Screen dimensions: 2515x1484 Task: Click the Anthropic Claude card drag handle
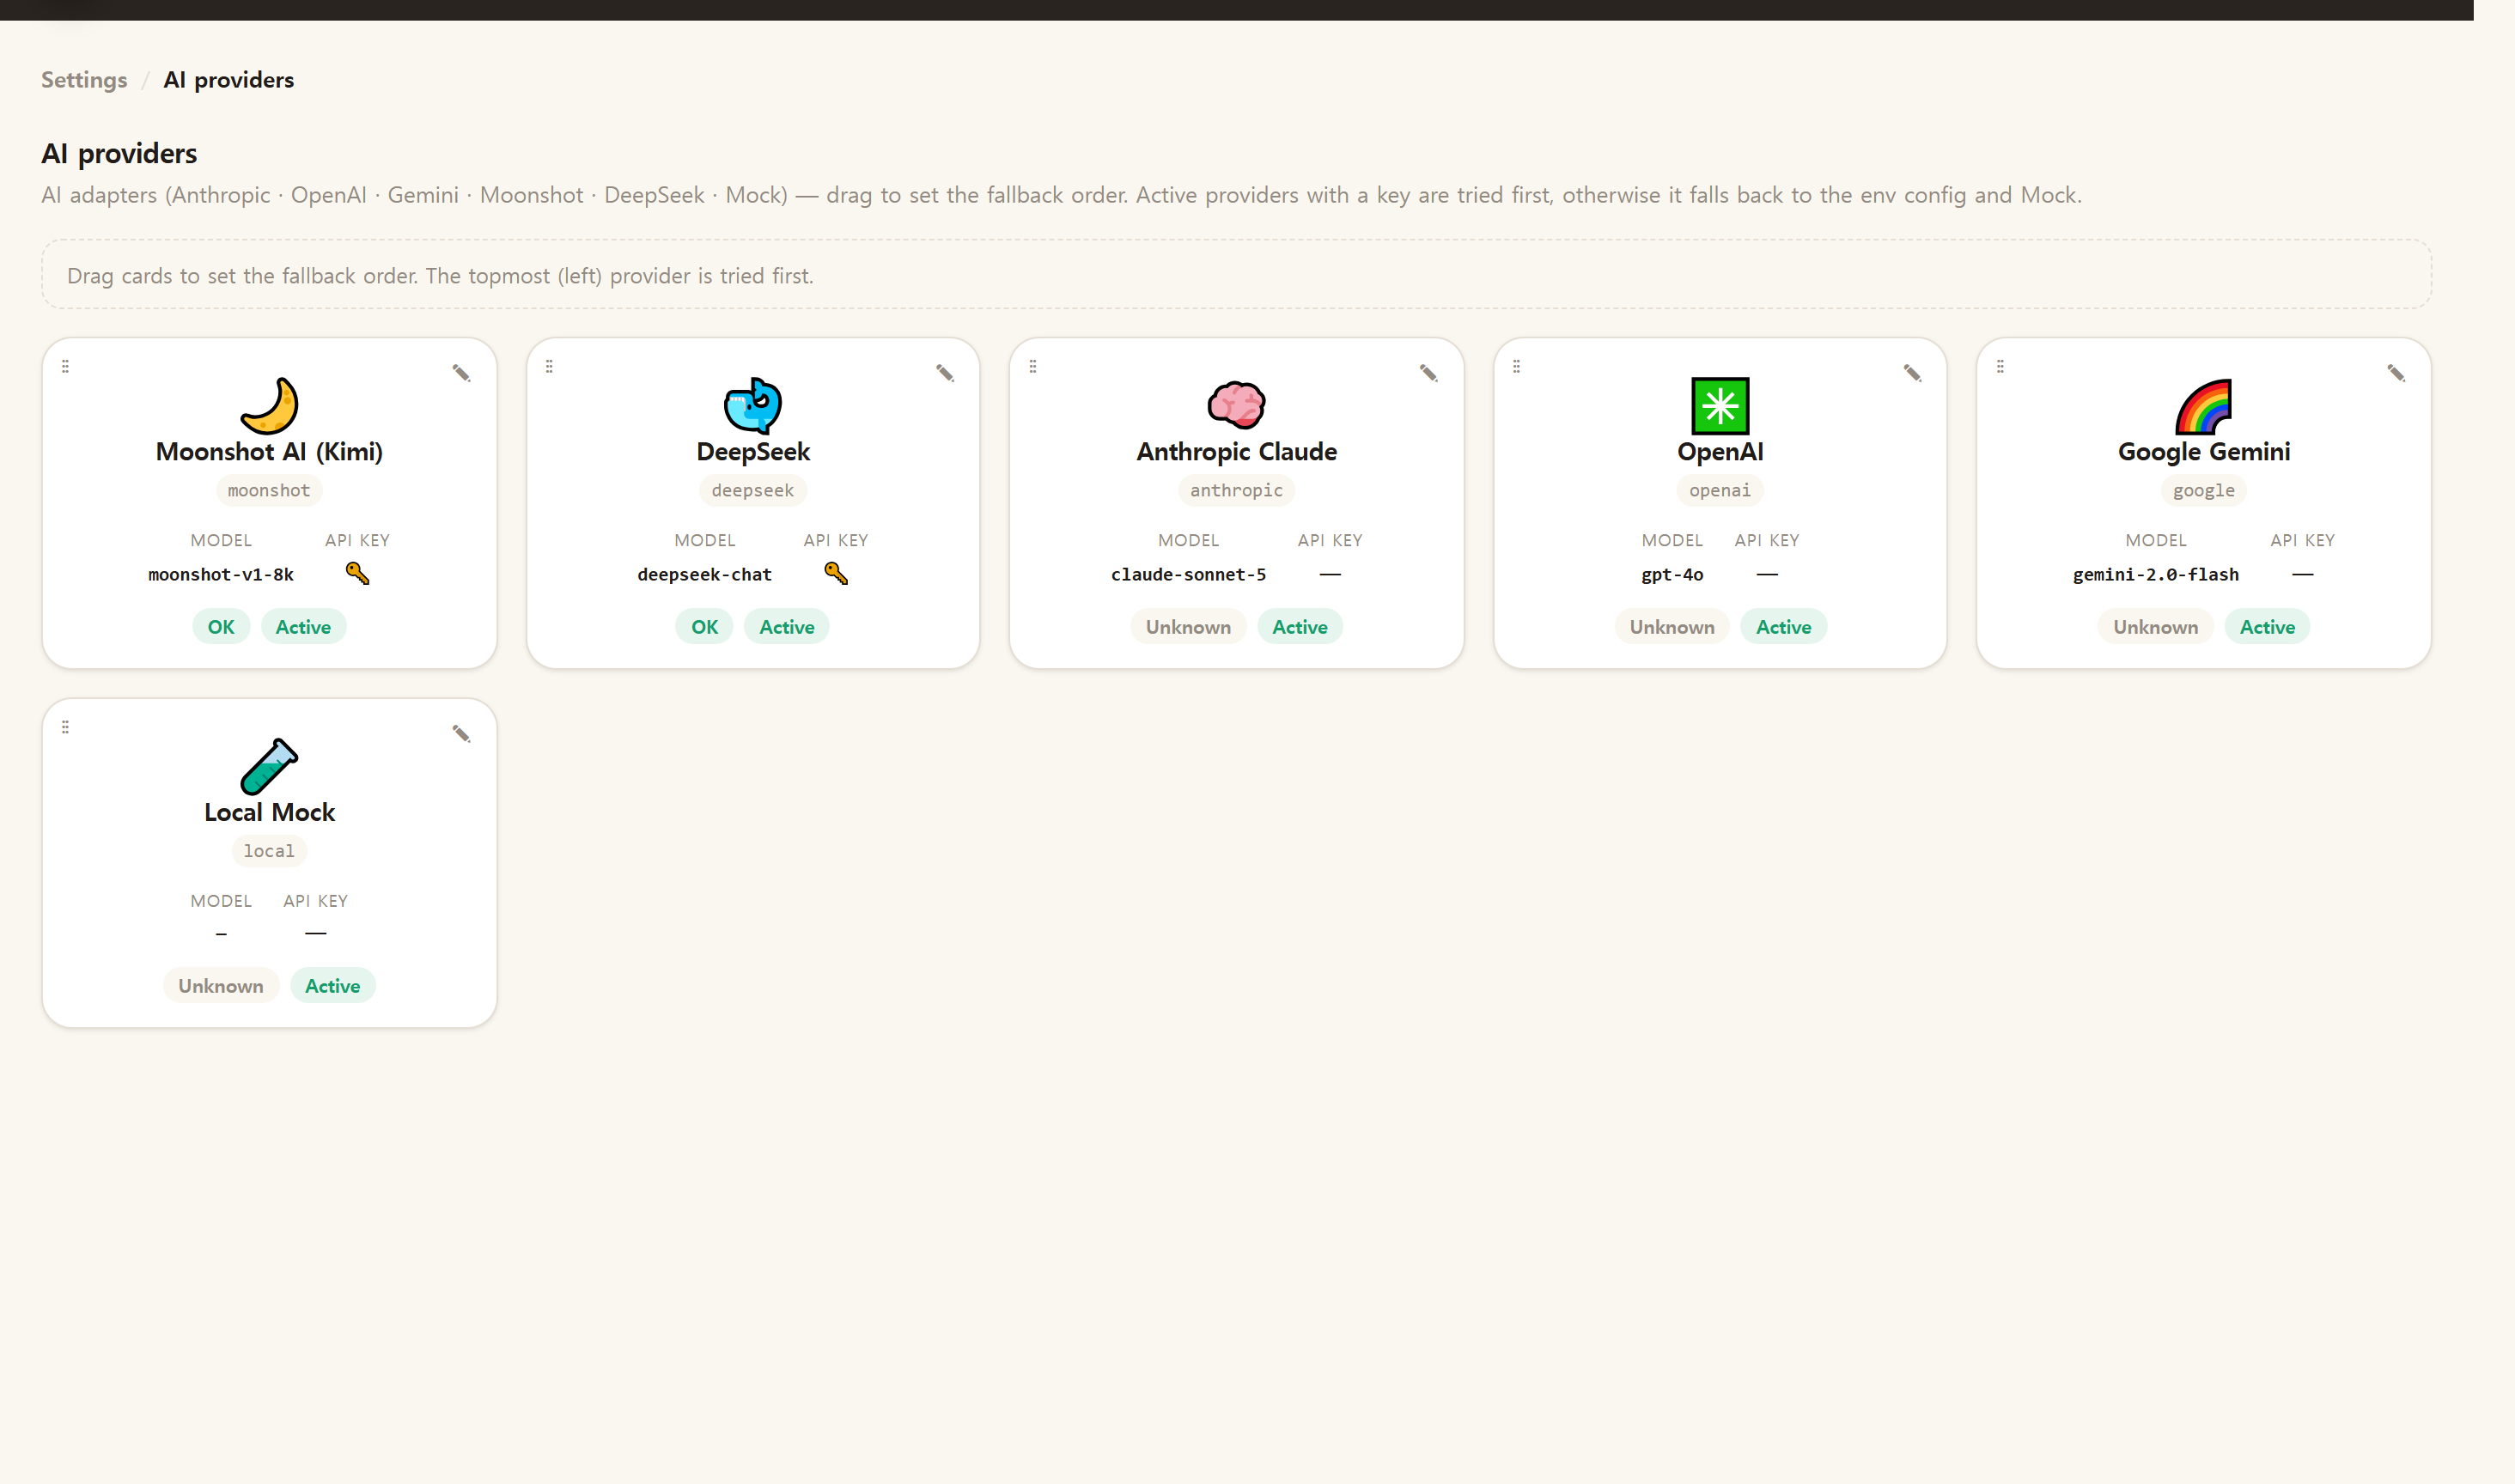pos(1033,367)
